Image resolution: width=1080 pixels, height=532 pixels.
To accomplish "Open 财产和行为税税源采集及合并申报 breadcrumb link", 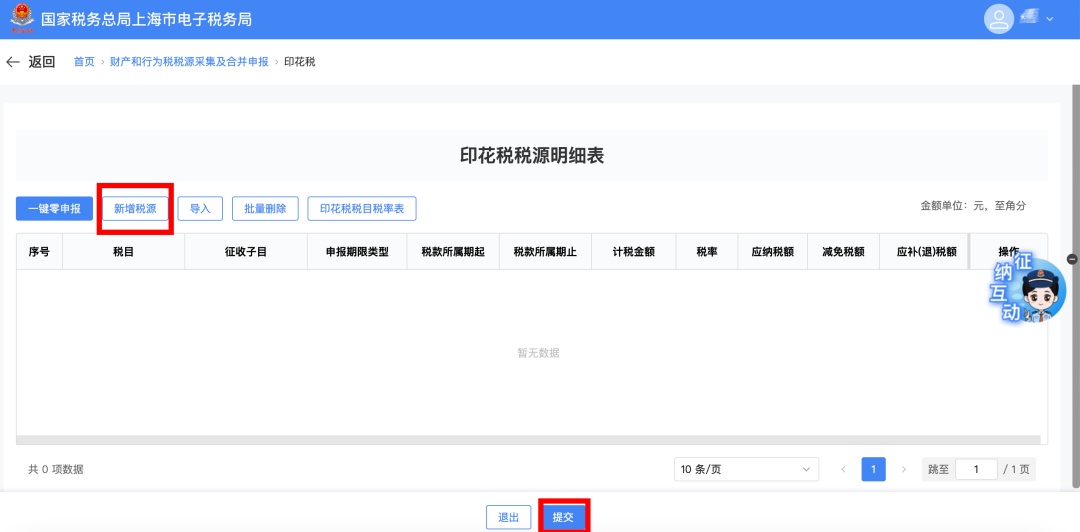I will tap(189, 62).
